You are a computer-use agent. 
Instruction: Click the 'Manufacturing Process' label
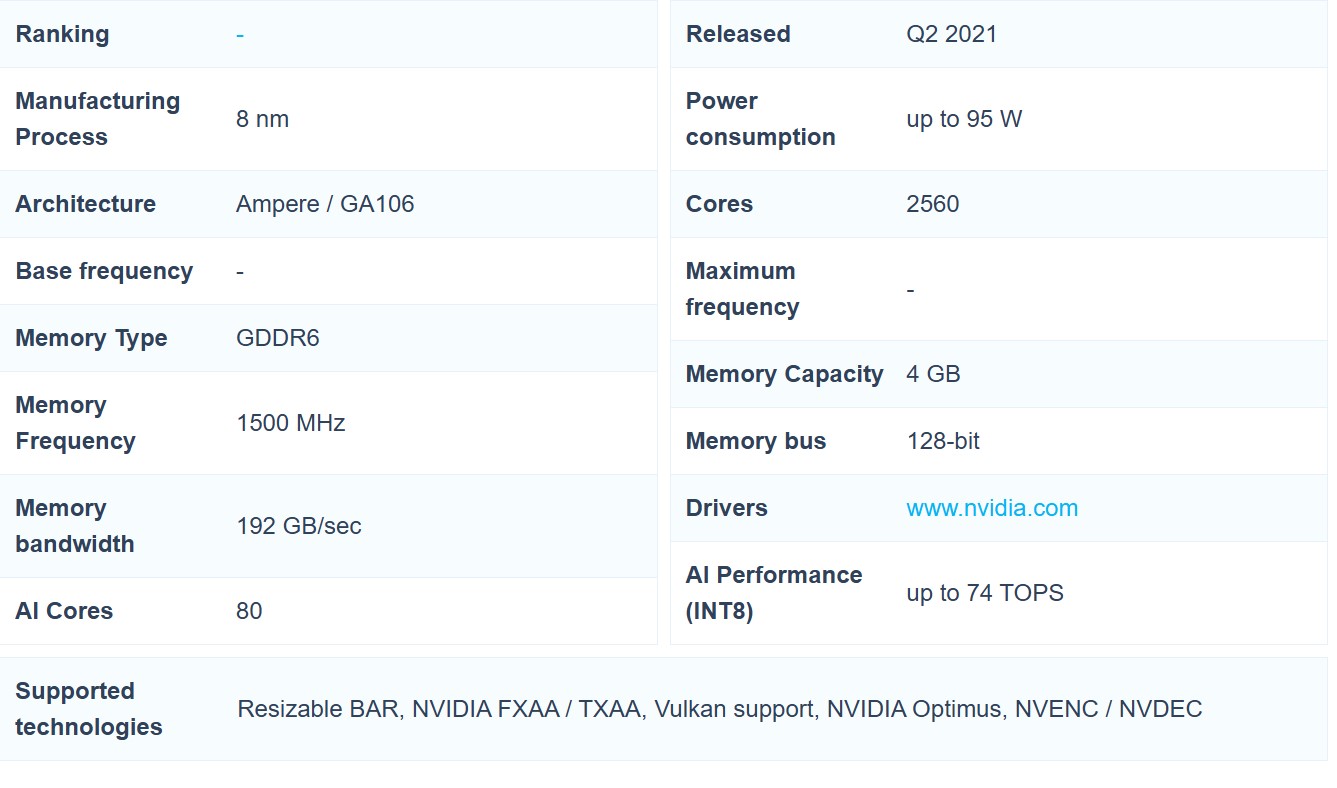97,119
